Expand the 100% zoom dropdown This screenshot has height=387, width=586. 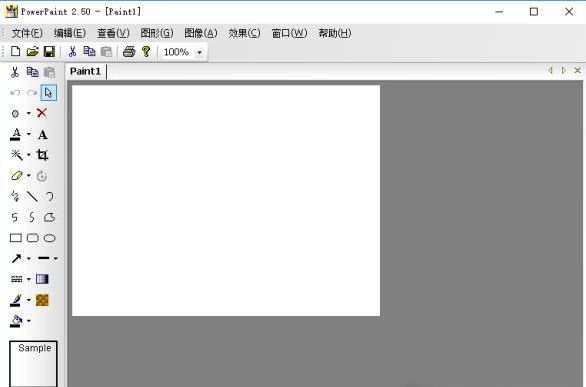(x=200, y=52)
